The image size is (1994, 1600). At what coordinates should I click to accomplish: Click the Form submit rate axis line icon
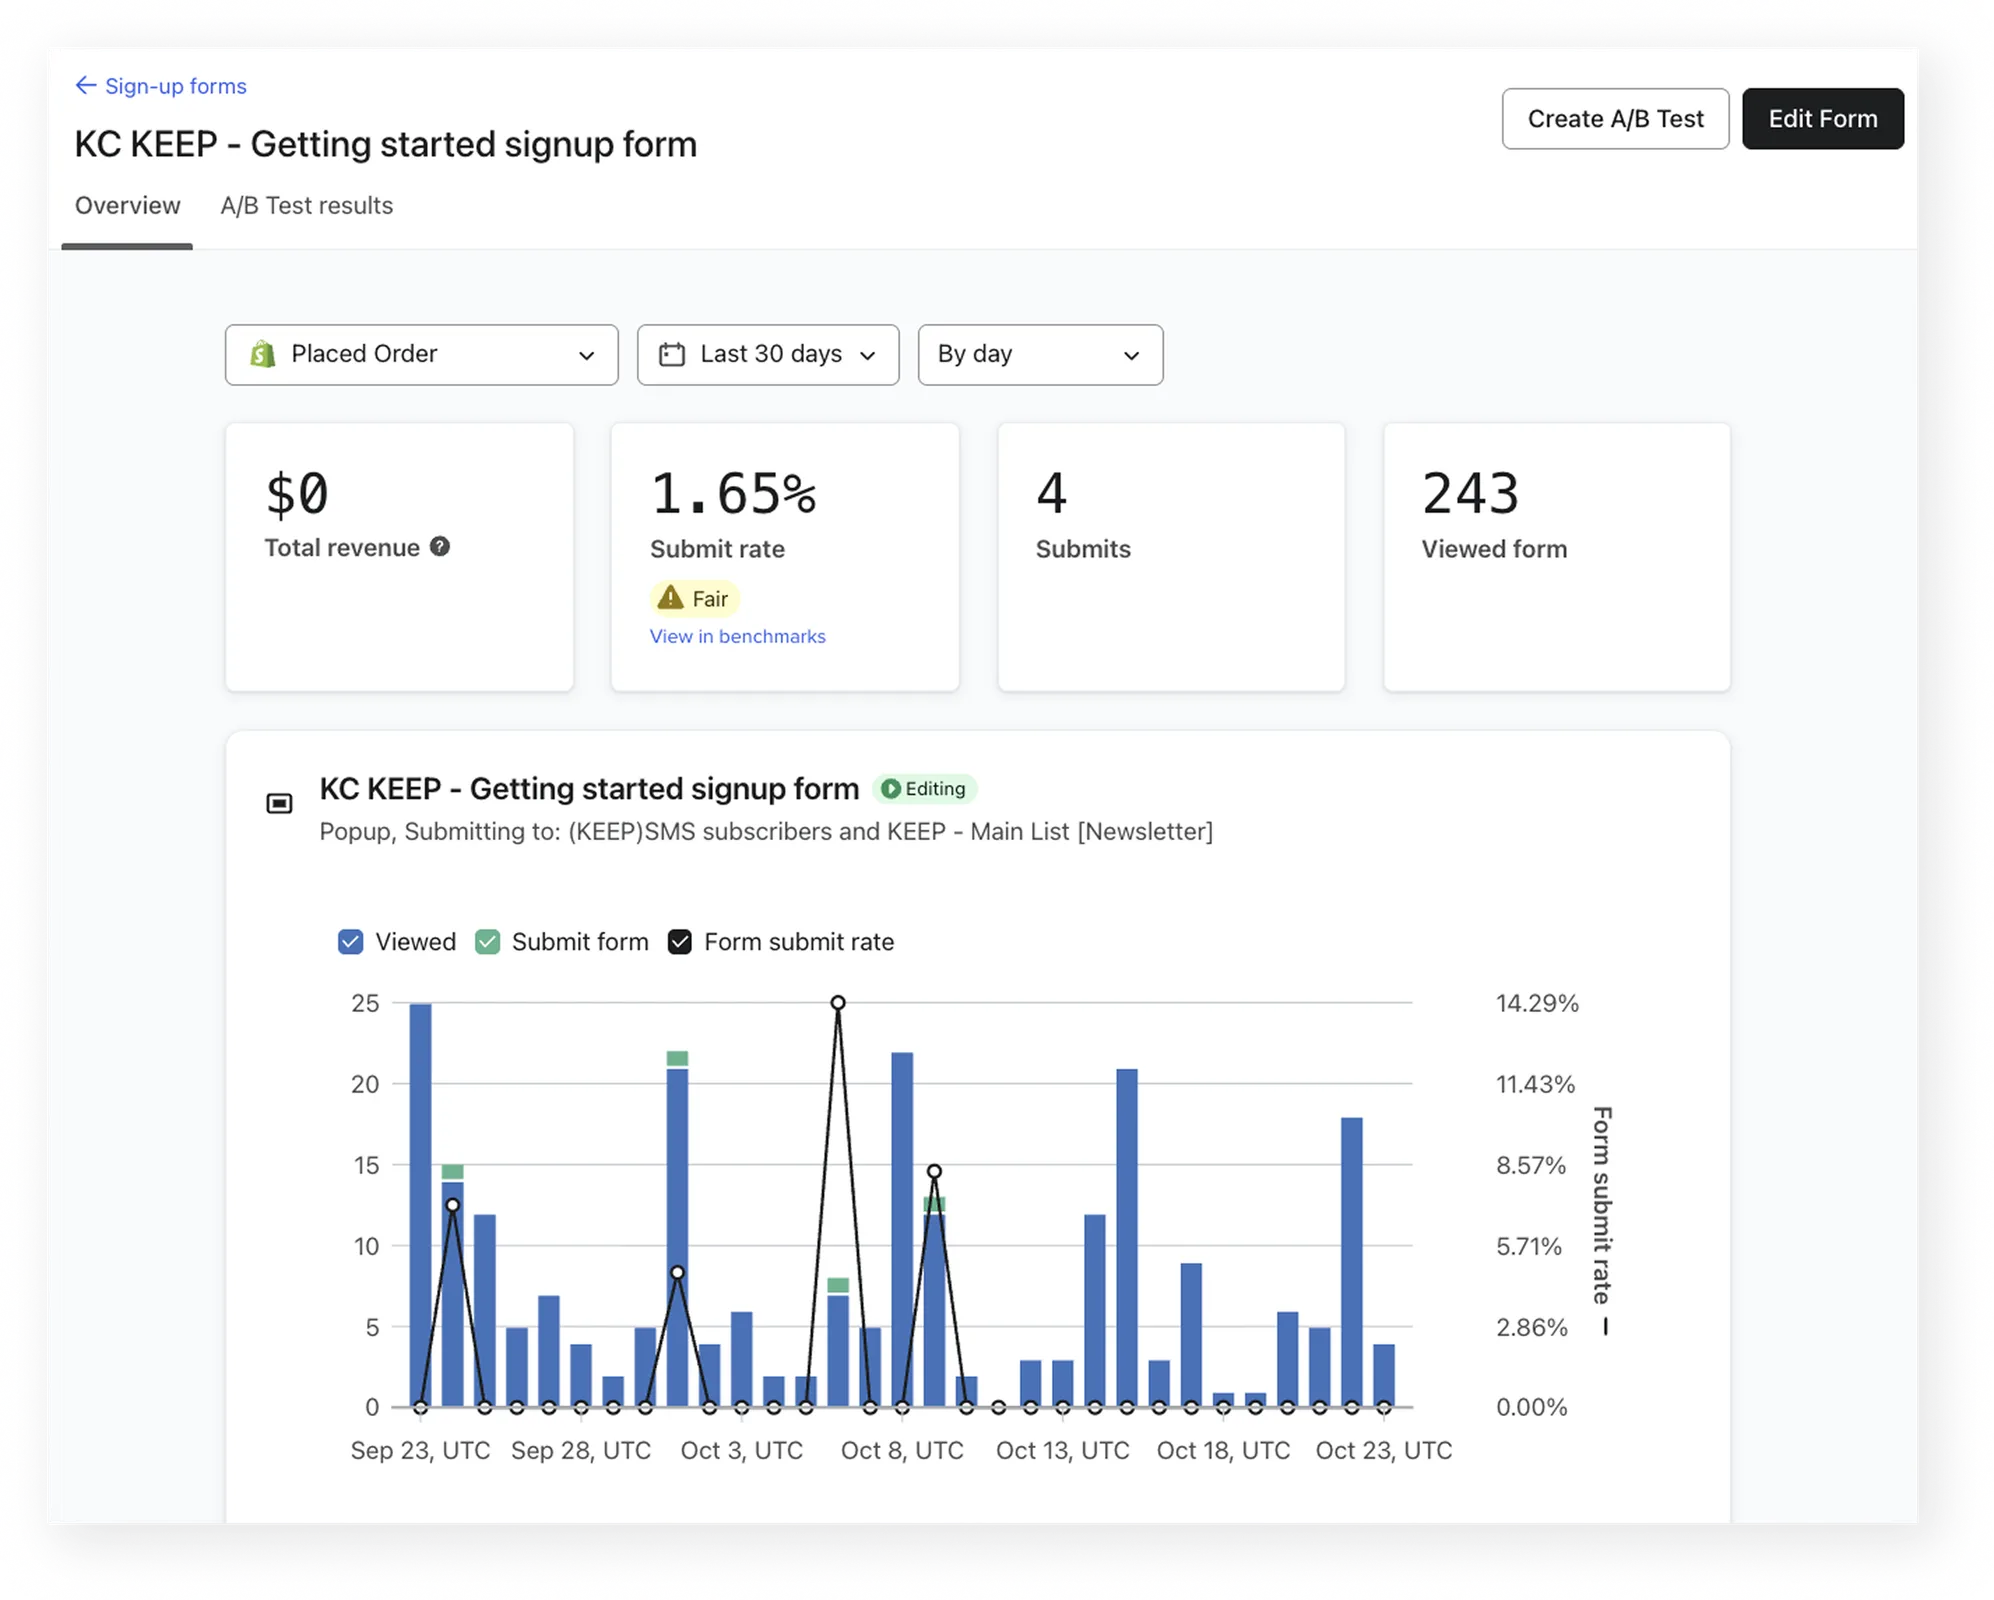1605,1327
